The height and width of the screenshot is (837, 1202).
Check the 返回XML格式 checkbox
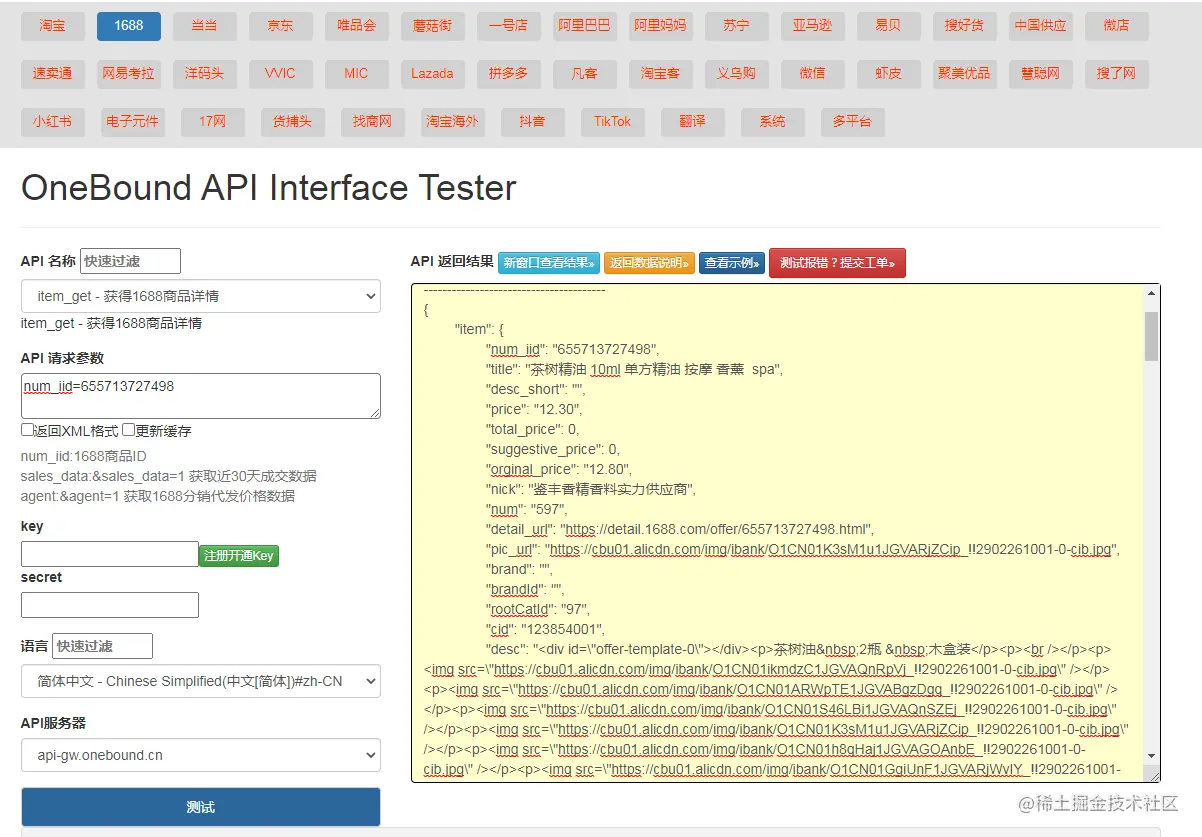click(x=27, y=430)
